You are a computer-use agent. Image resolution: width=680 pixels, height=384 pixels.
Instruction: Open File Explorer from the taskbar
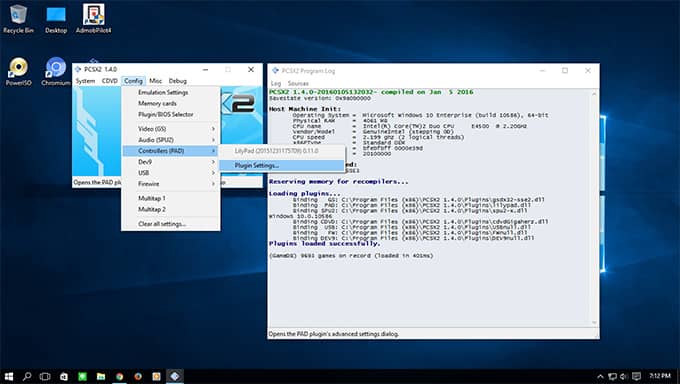coord(101,376)
